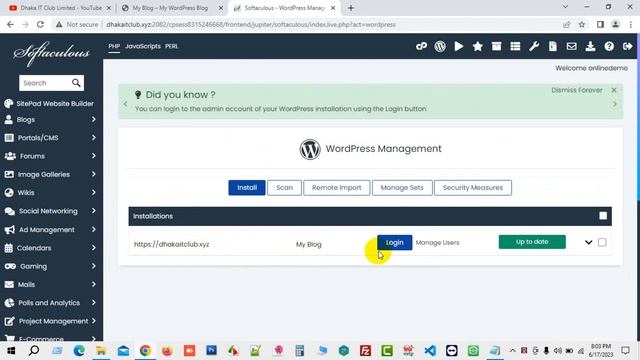Click Dismiss Forever link

577,90
